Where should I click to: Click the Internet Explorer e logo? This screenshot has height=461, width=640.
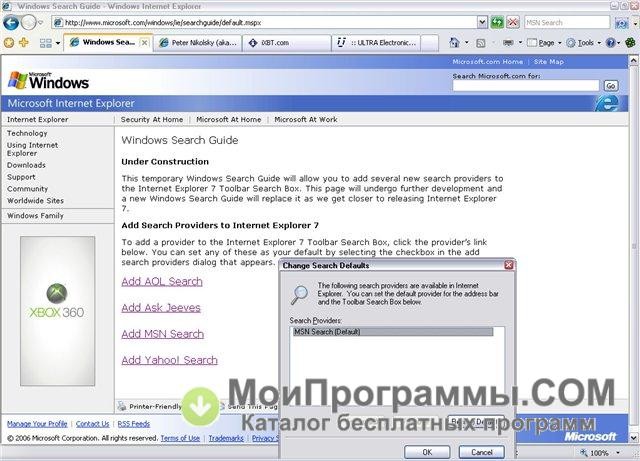(606, 103)
